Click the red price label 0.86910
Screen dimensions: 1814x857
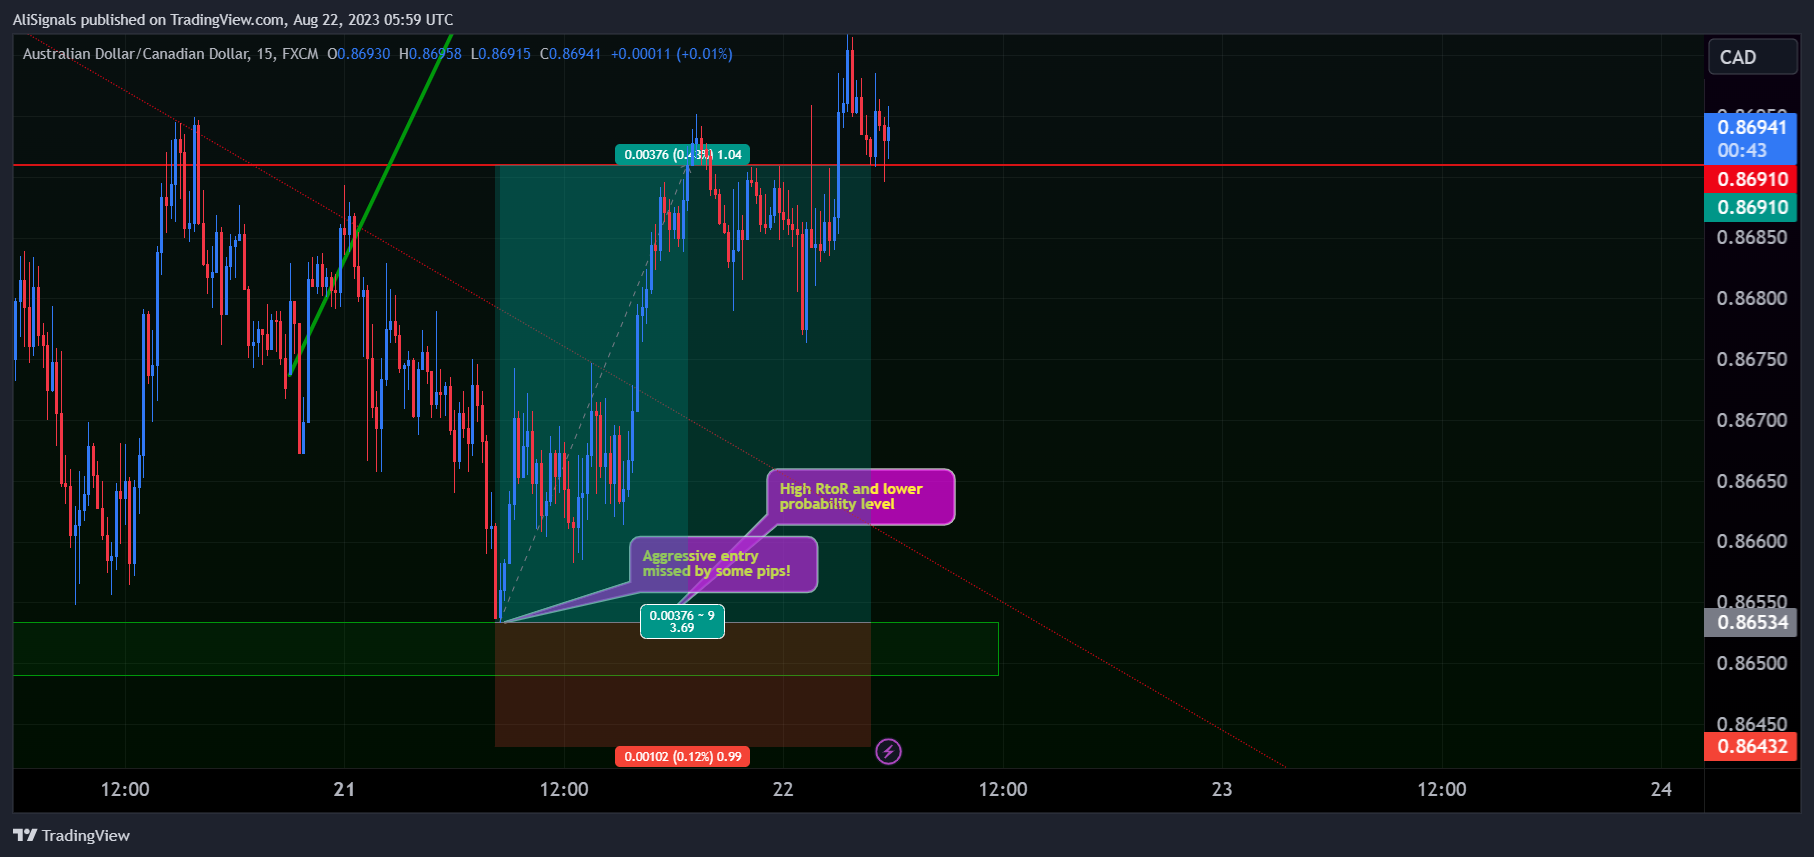[x=1751, y=180]
